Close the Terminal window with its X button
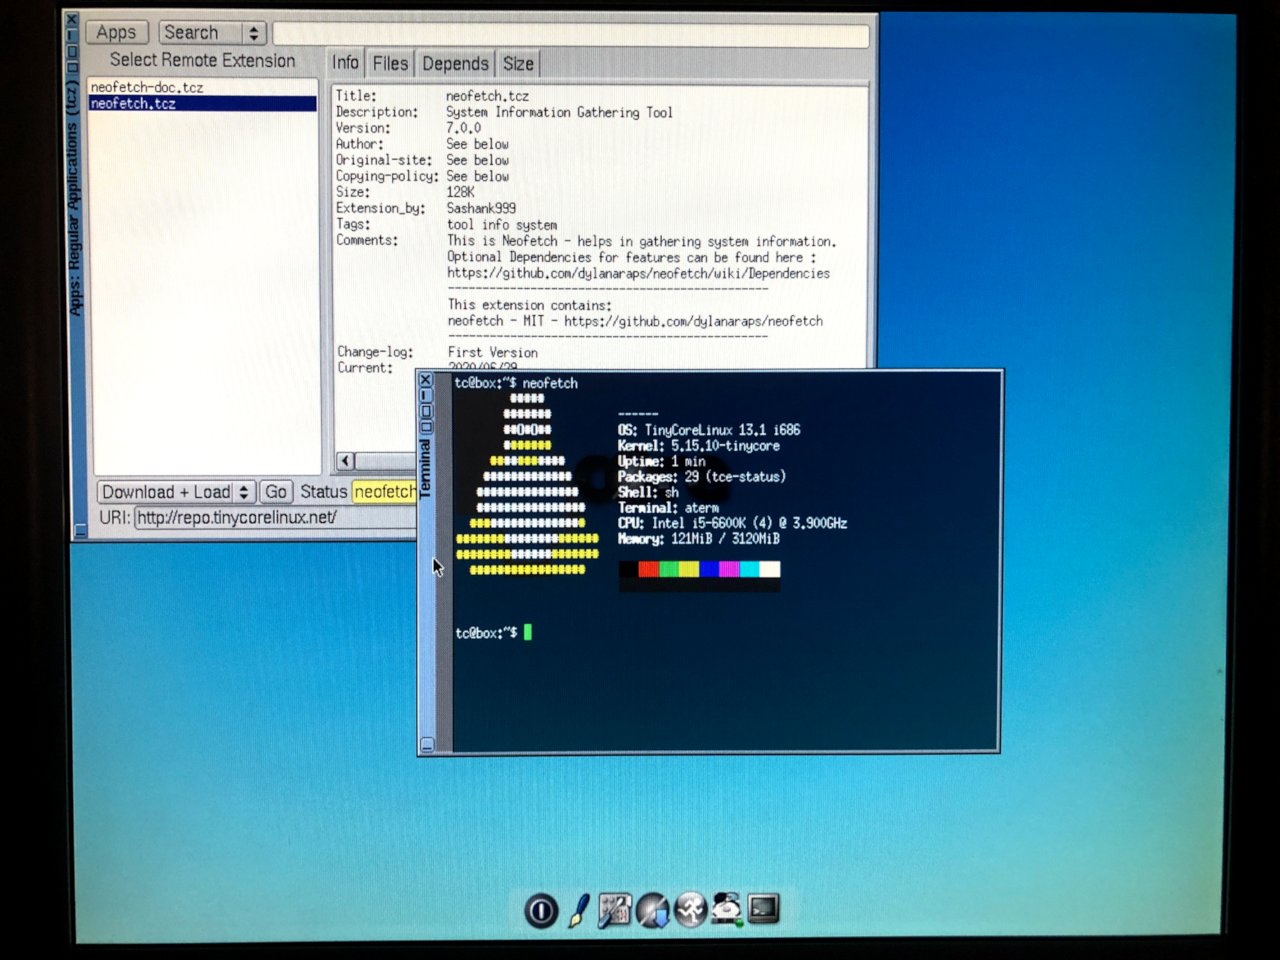The height and width of the screenshot is (960, 1280). (426, 380)
